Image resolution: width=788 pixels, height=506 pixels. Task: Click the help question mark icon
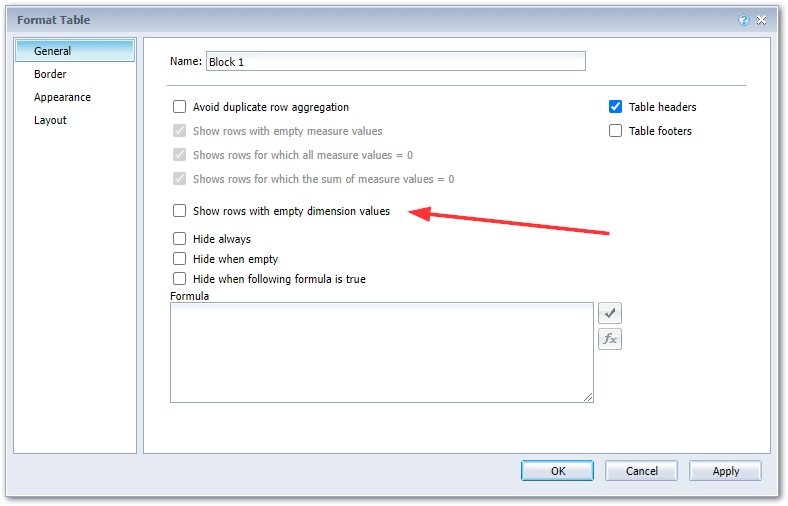[x=743, y=19]
